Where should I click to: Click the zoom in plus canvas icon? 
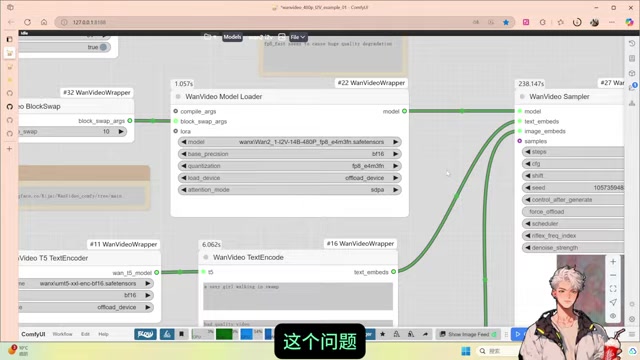613,262
